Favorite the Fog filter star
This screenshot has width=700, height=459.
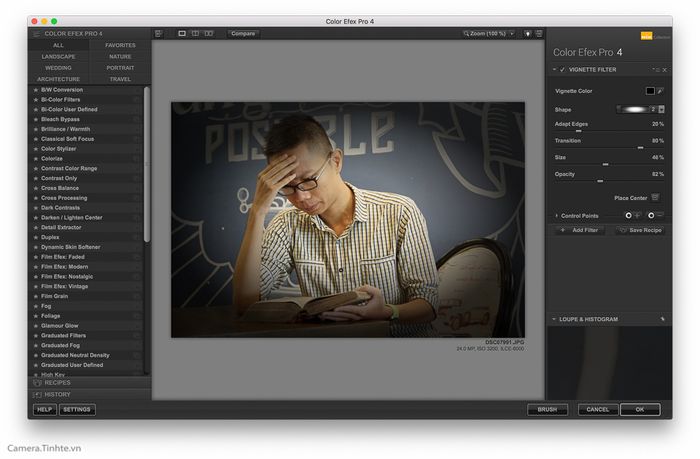[36, 306]
